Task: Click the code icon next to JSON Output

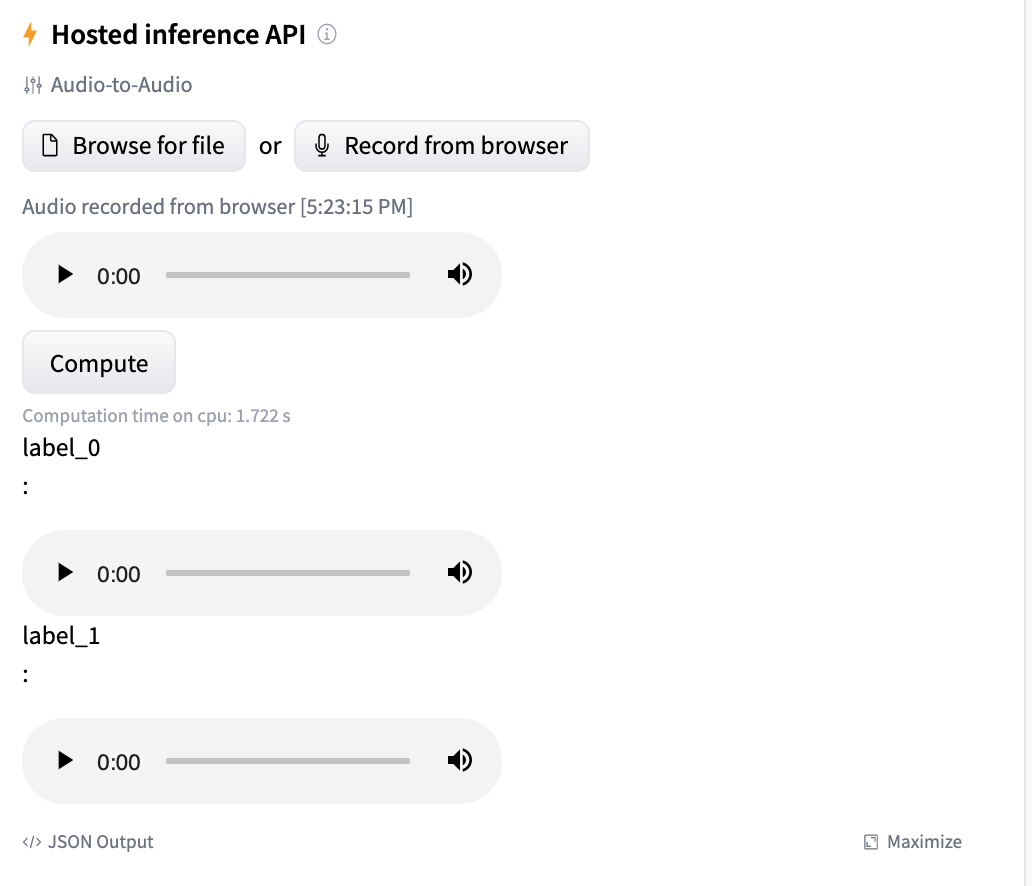Action: pyautogui.click(x=33, y=841)
